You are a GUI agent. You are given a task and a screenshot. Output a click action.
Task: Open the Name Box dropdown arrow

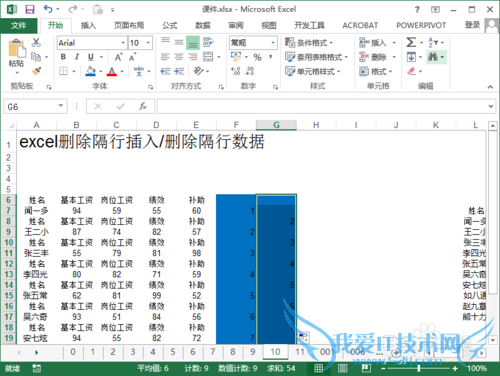[61, 106]
